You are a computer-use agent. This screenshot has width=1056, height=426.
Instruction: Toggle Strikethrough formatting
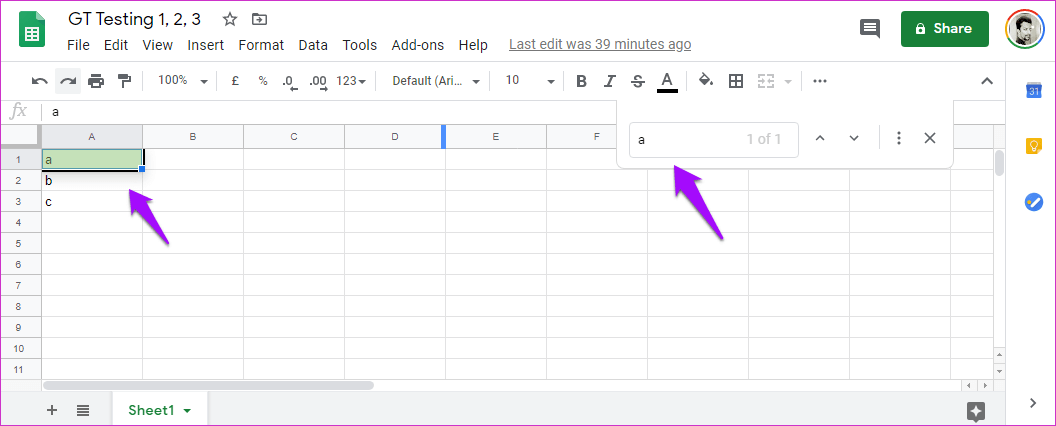click(638, 81)
